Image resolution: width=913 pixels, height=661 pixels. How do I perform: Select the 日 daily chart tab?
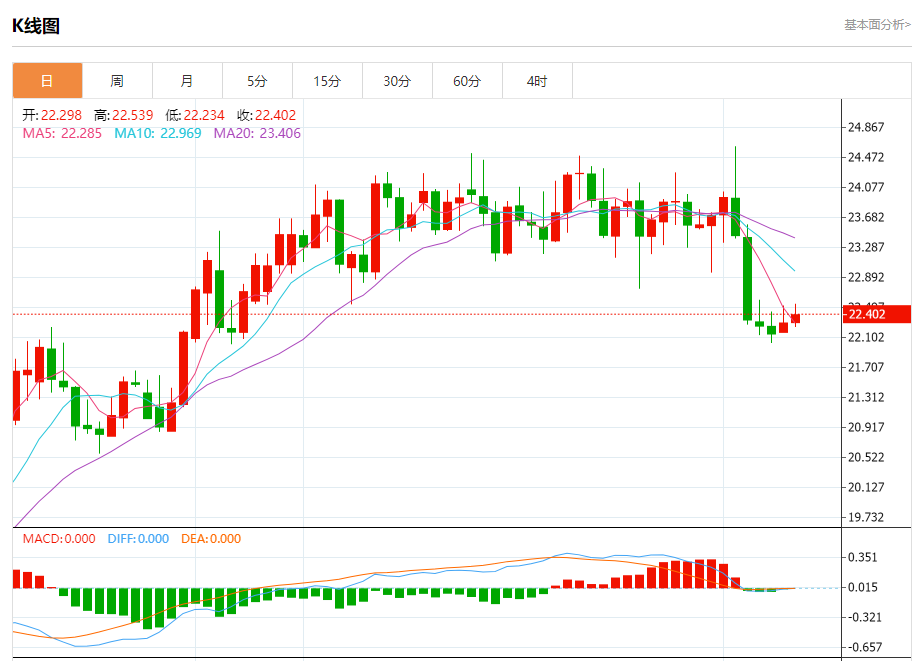(47, 81)
